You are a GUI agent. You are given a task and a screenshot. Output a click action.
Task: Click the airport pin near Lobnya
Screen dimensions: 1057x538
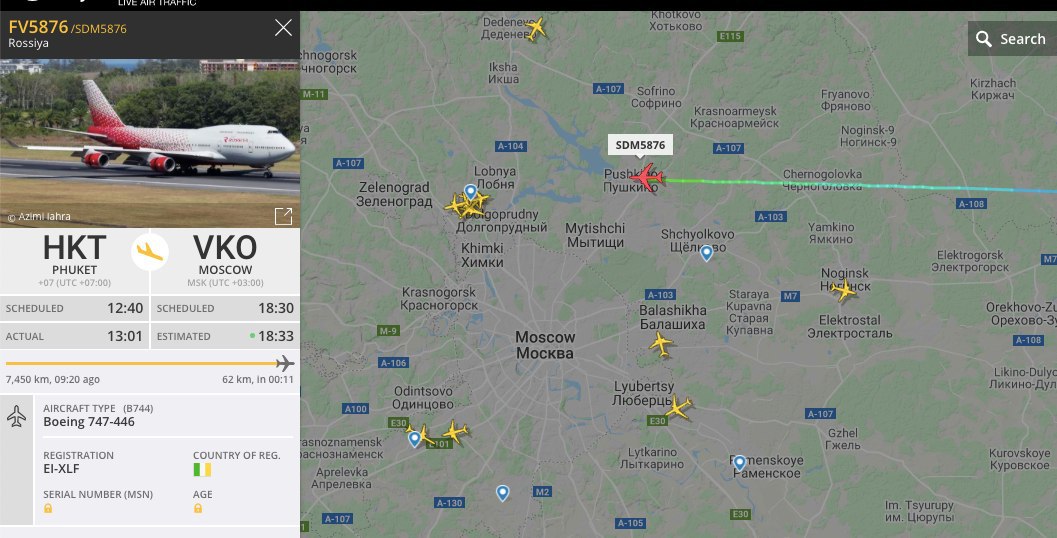pyautogui.click(x=471, y=193)
